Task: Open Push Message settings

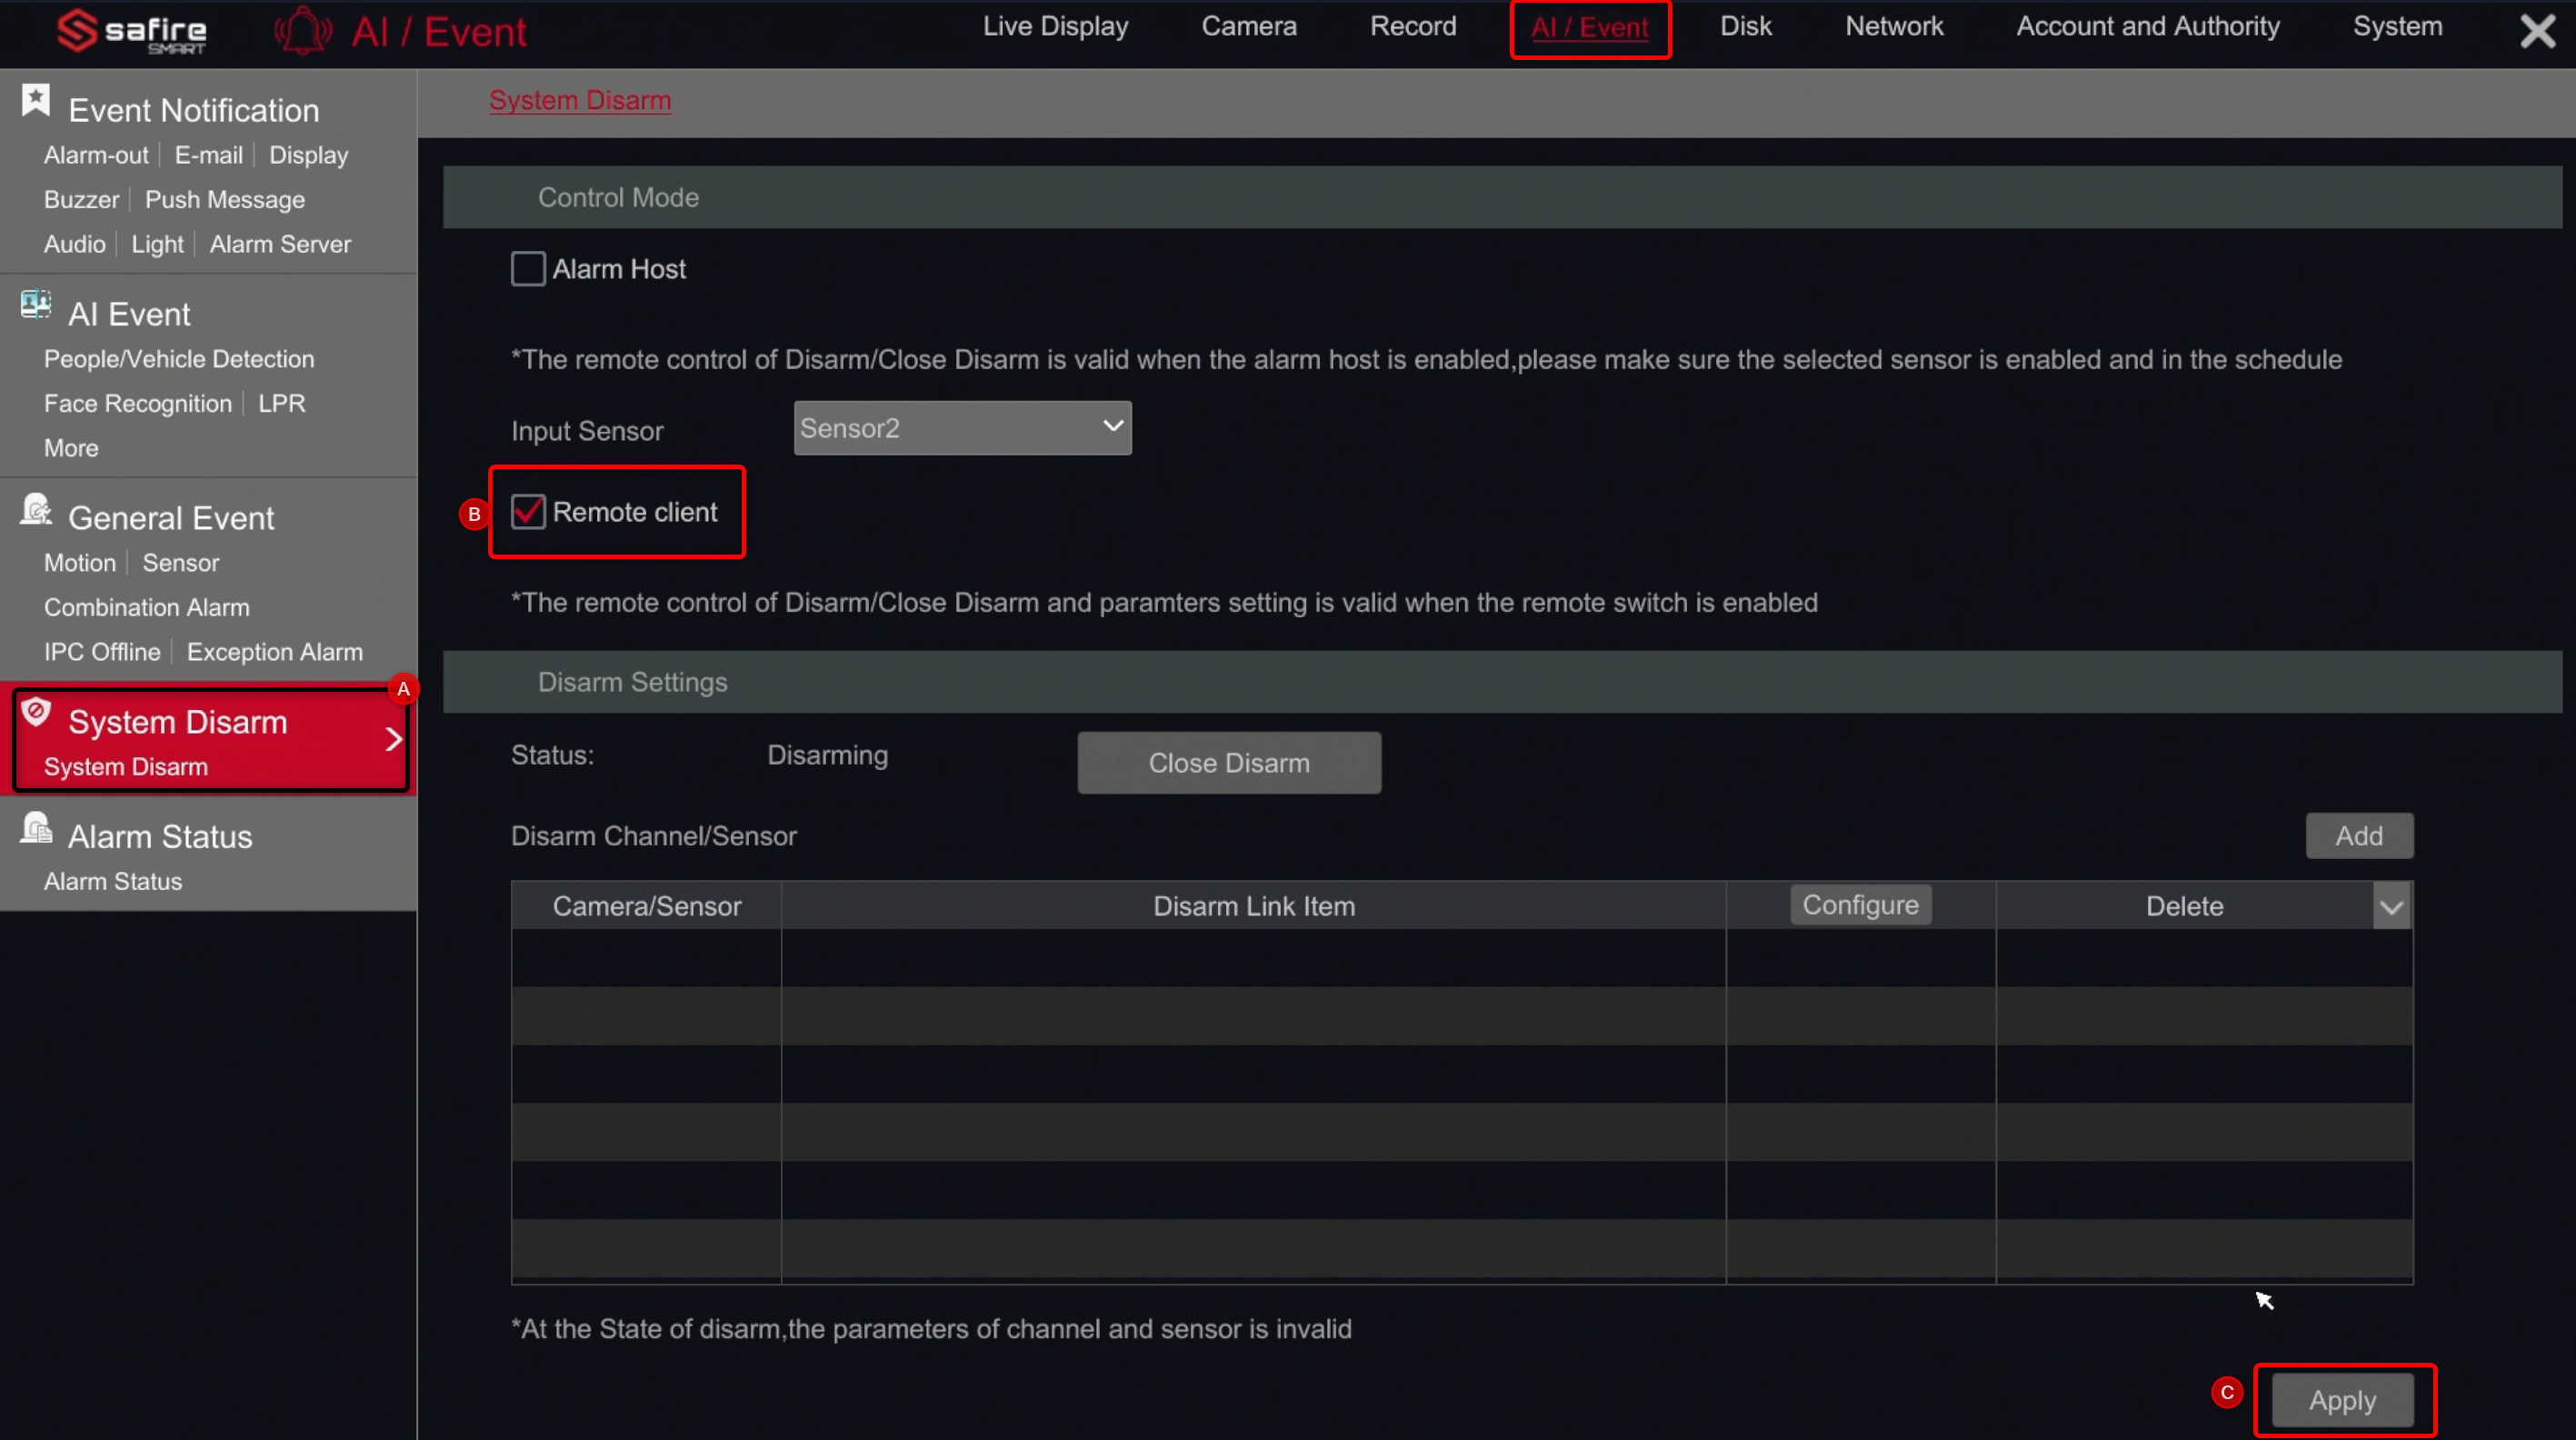Action: tap(225, 200)
